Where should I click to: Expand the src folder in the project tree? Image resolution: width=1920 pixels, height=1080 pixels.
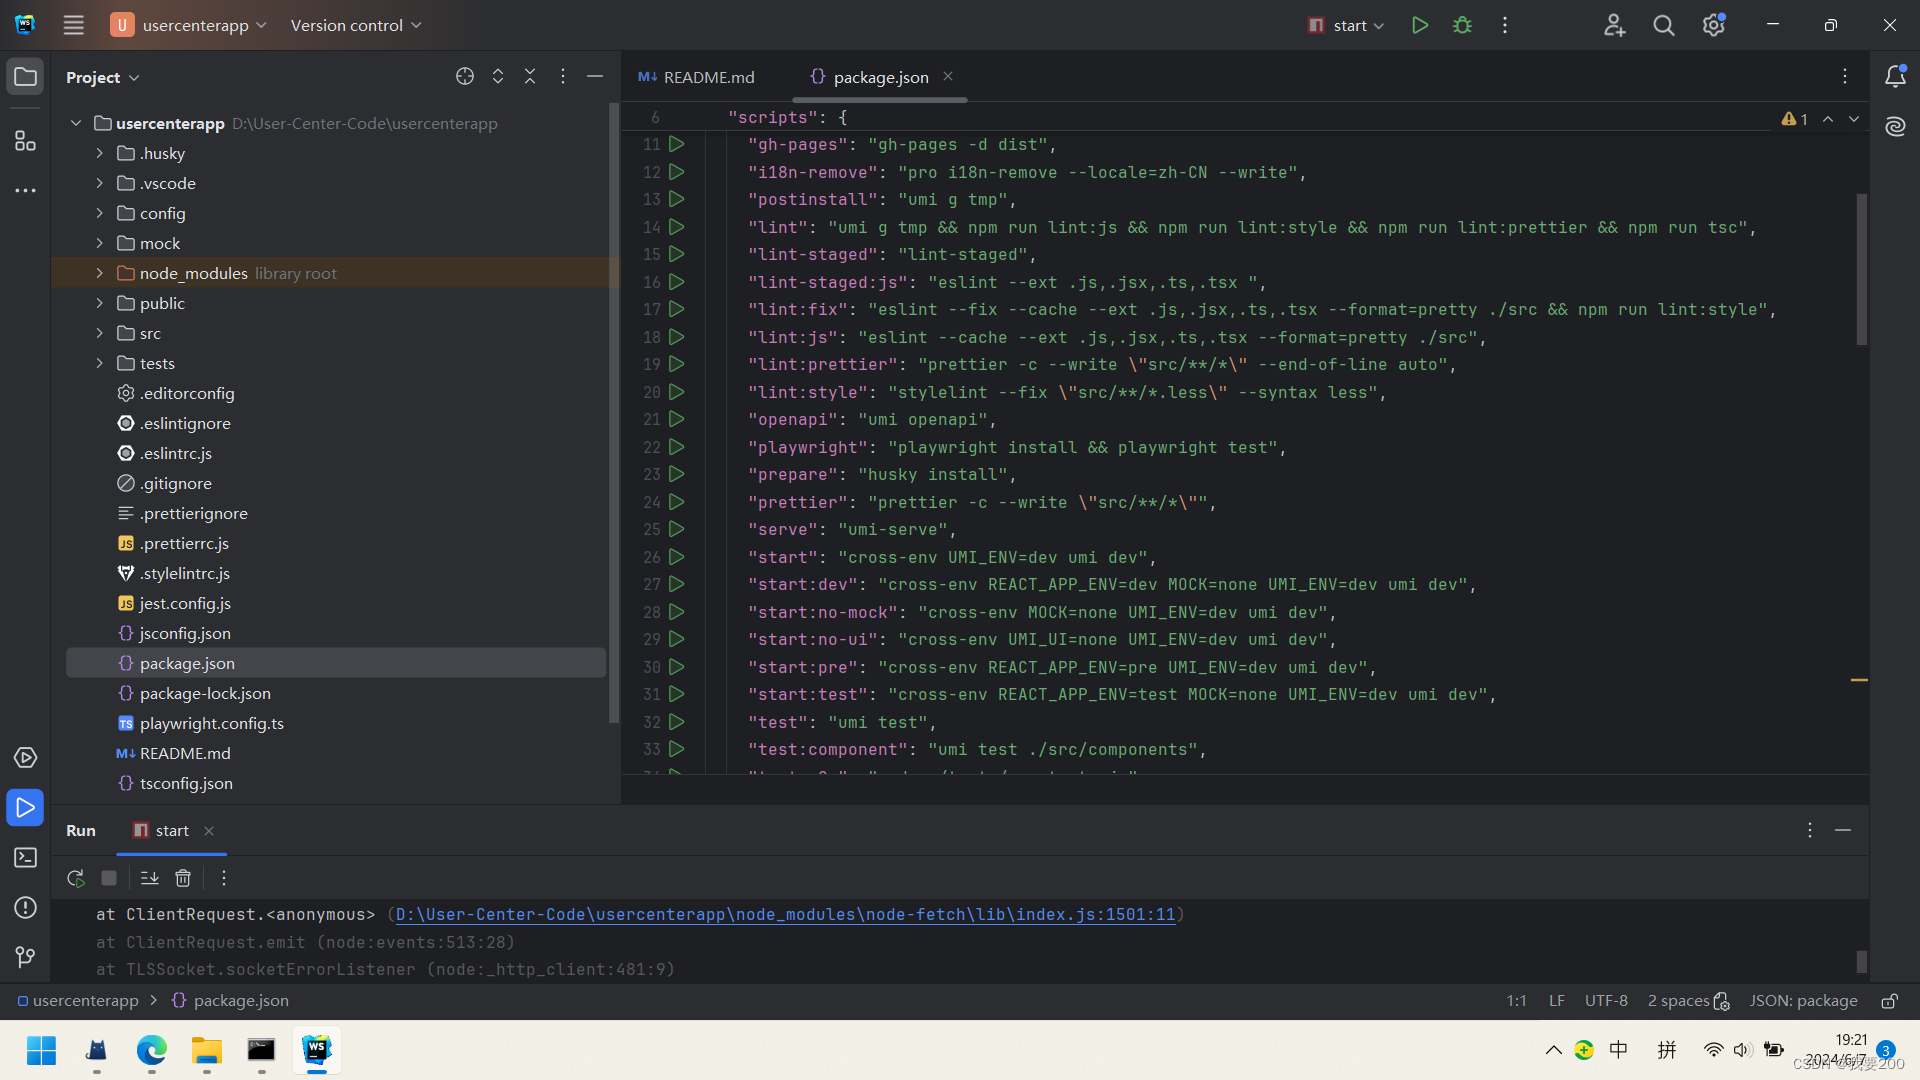[99, 333]
